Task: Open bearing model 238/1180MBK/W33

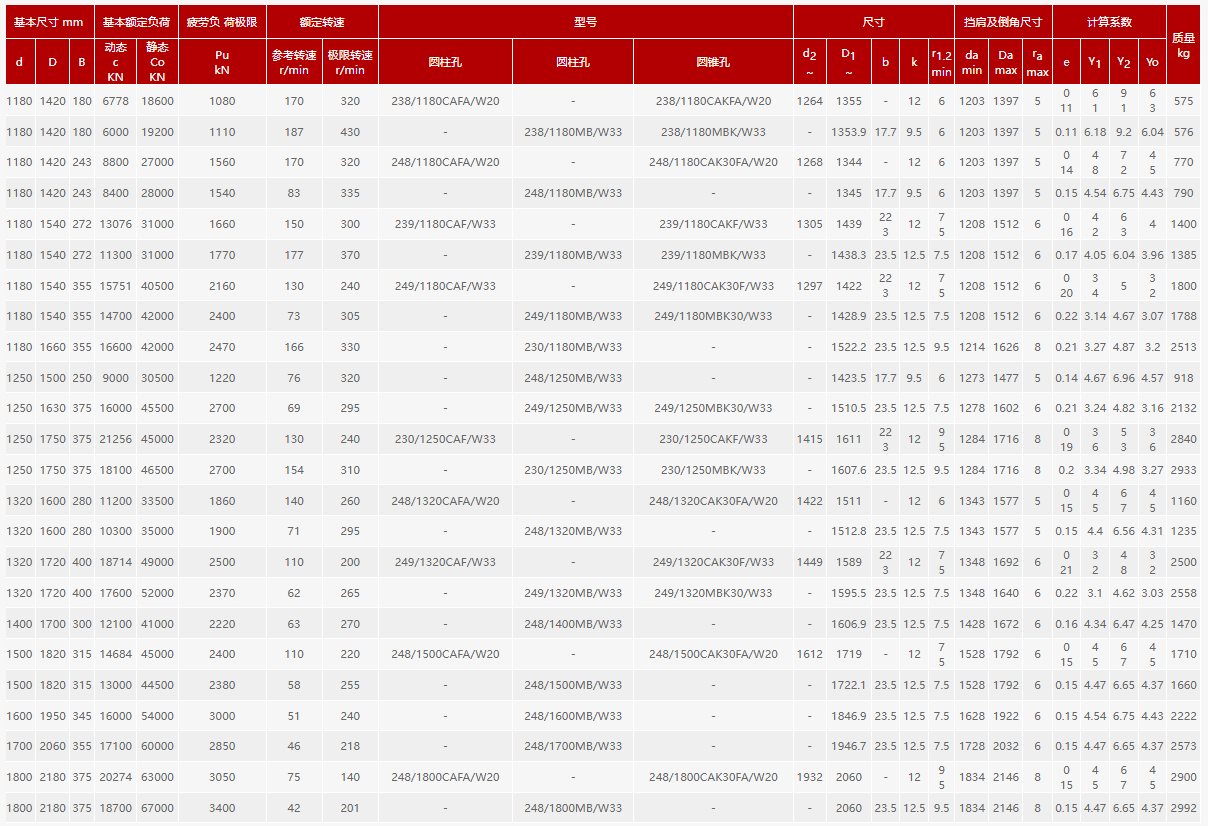Action: click(712, 132)
